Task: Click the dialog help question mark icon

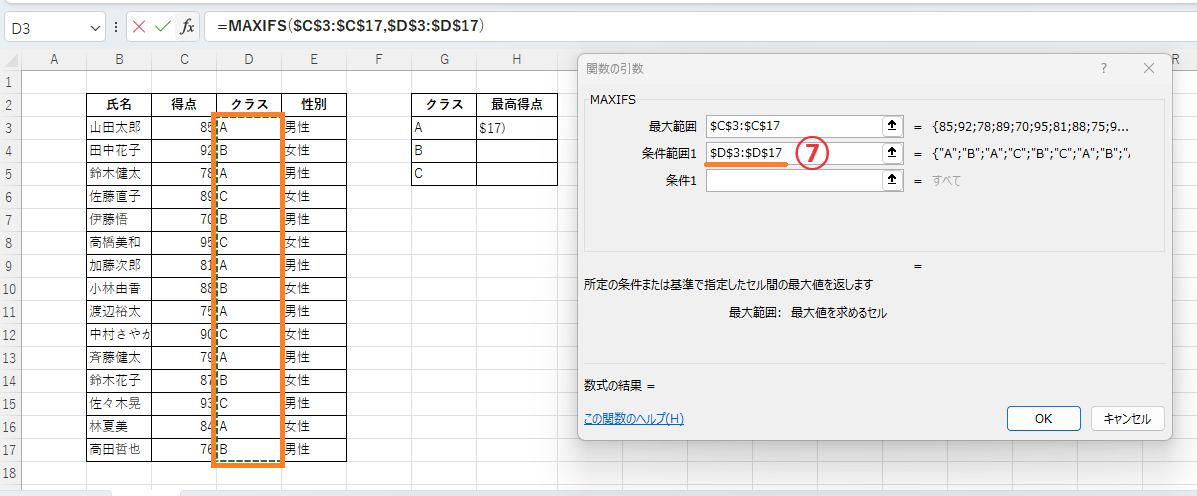Action: pyautogui.click(x=1103, y=68)
